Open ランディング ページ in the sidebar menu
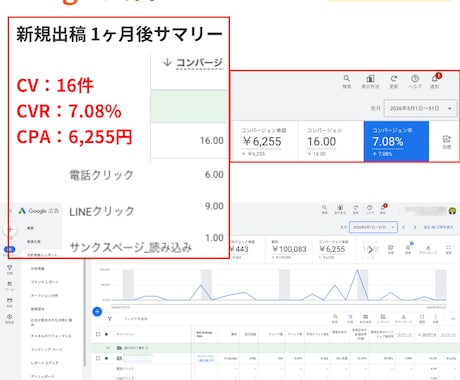The height and width of the screenshot is (380, 460). [46, 349]
